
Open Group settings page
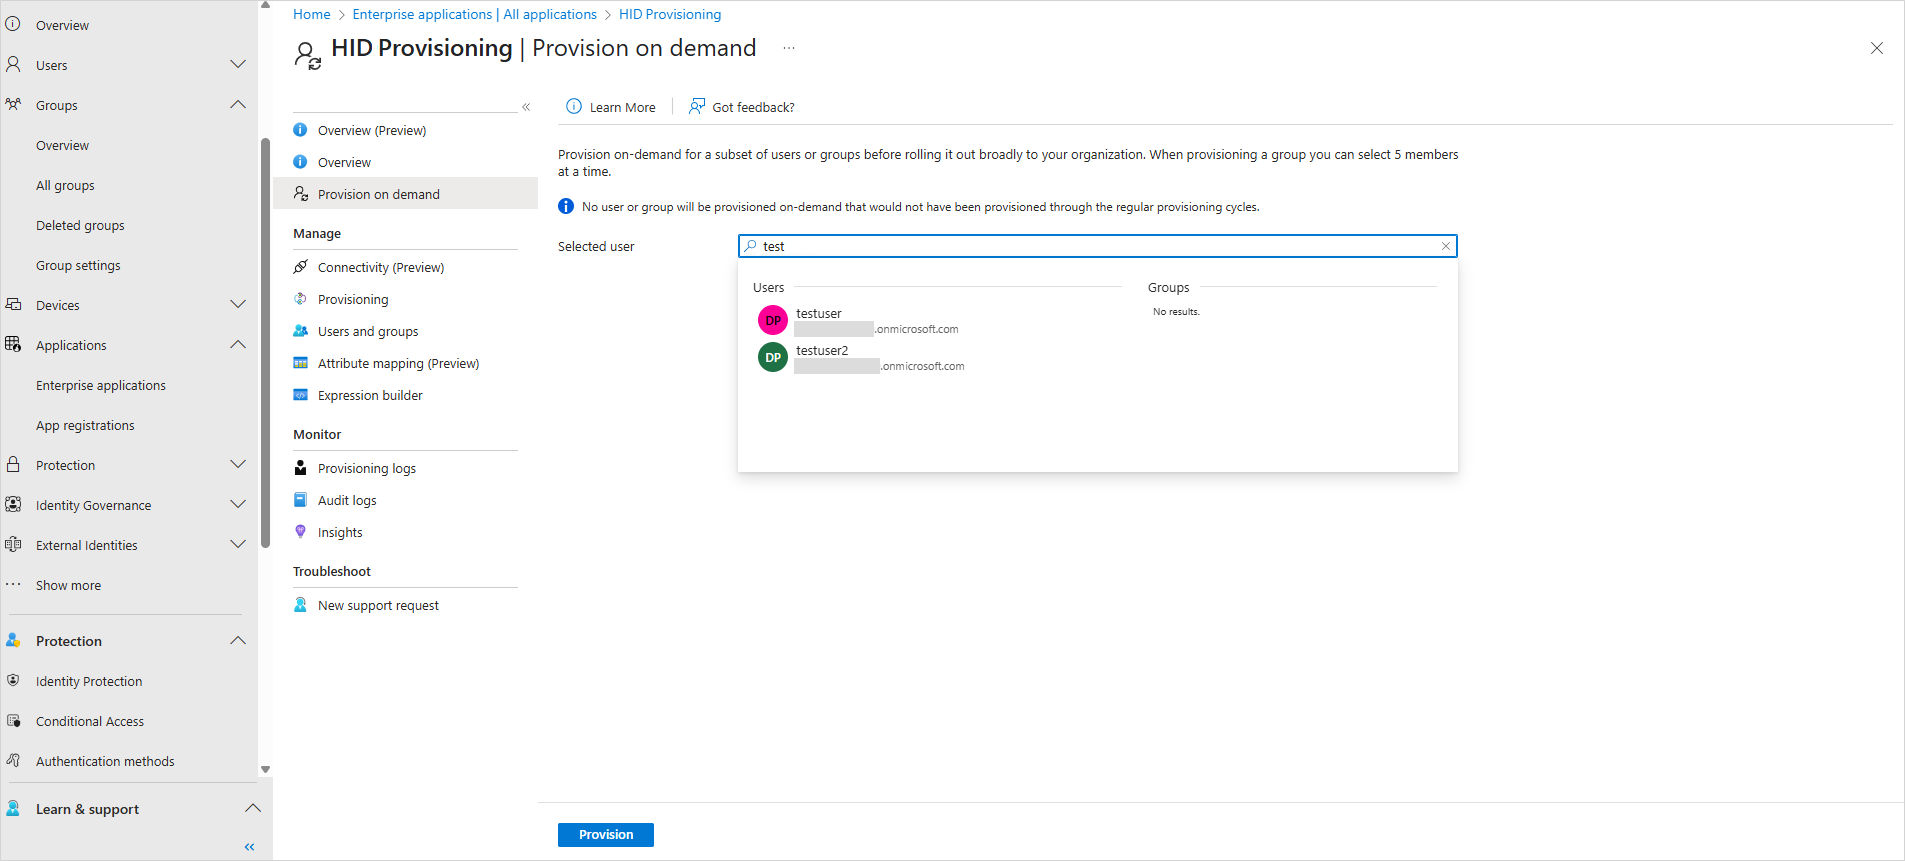(x=78, y=265)
